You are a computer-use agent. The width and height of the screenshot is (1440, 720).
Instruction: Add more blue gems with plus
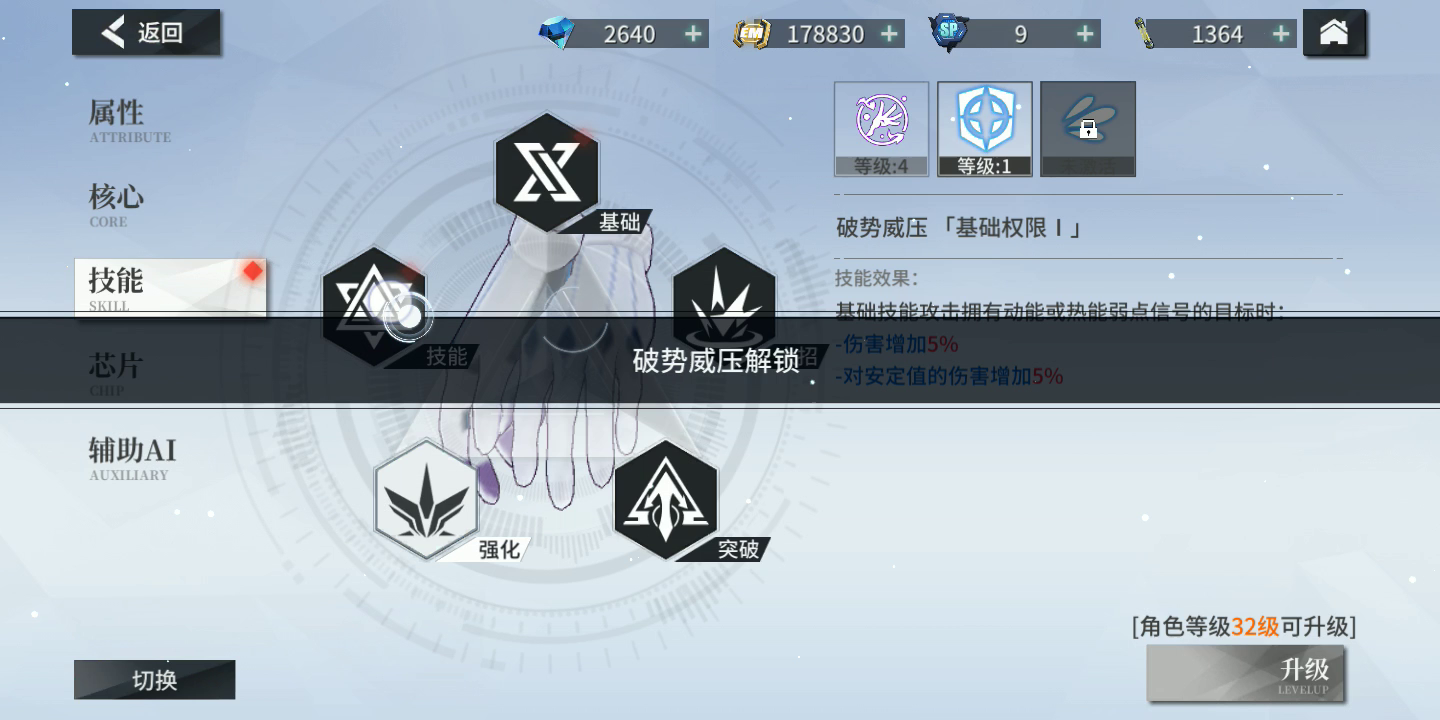(693, 34)
